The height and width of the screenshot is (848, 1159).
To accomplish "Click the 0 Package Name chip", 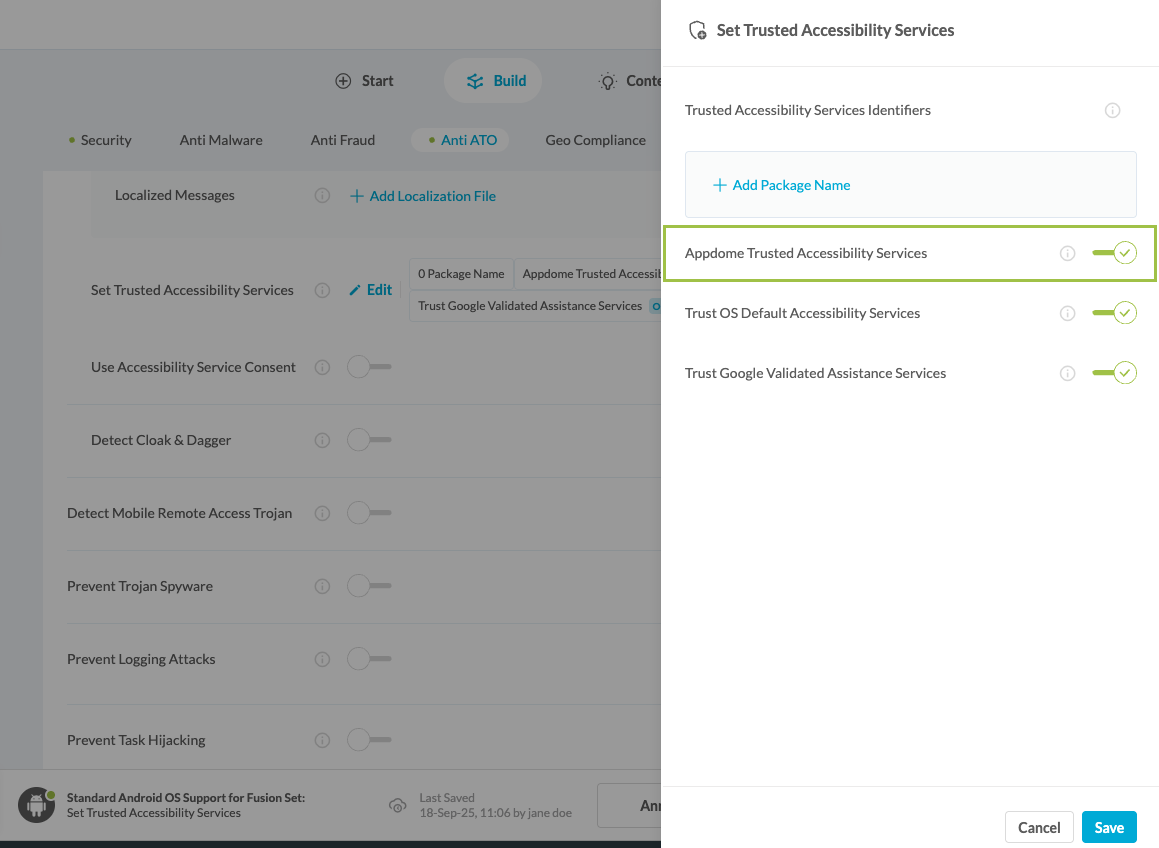I will click(x=461, y=273).
